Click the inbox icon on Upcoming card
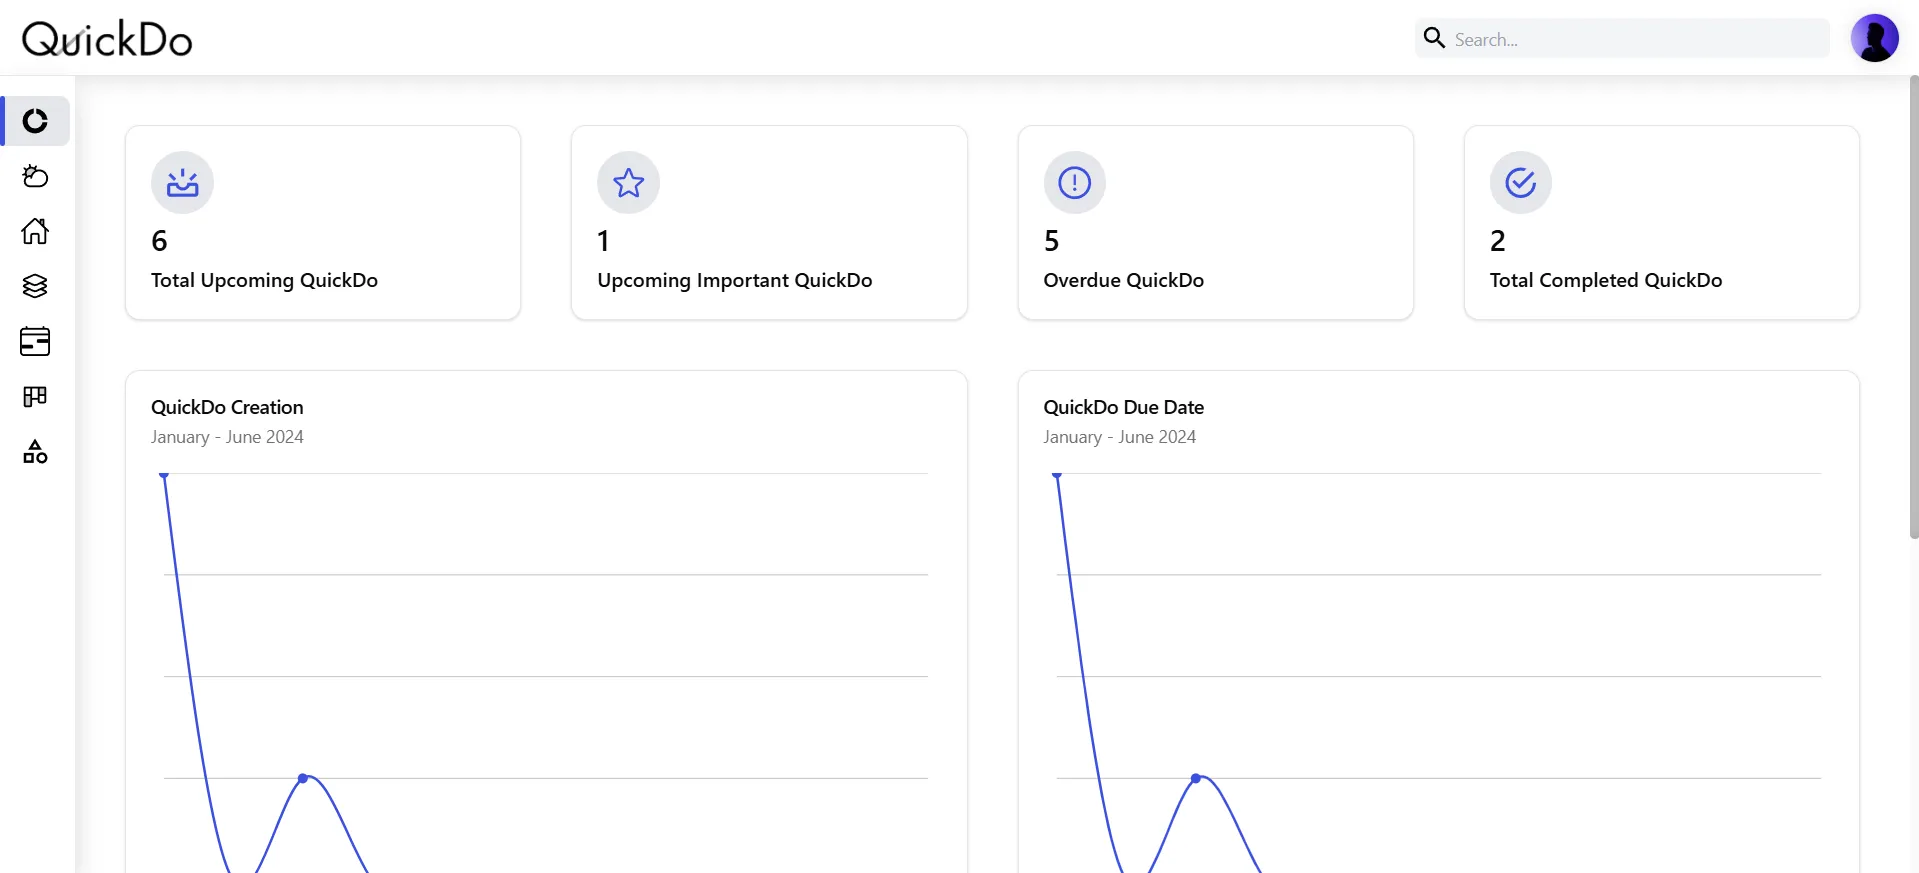This screenshot has height=873, width=1919. point(182,183)
